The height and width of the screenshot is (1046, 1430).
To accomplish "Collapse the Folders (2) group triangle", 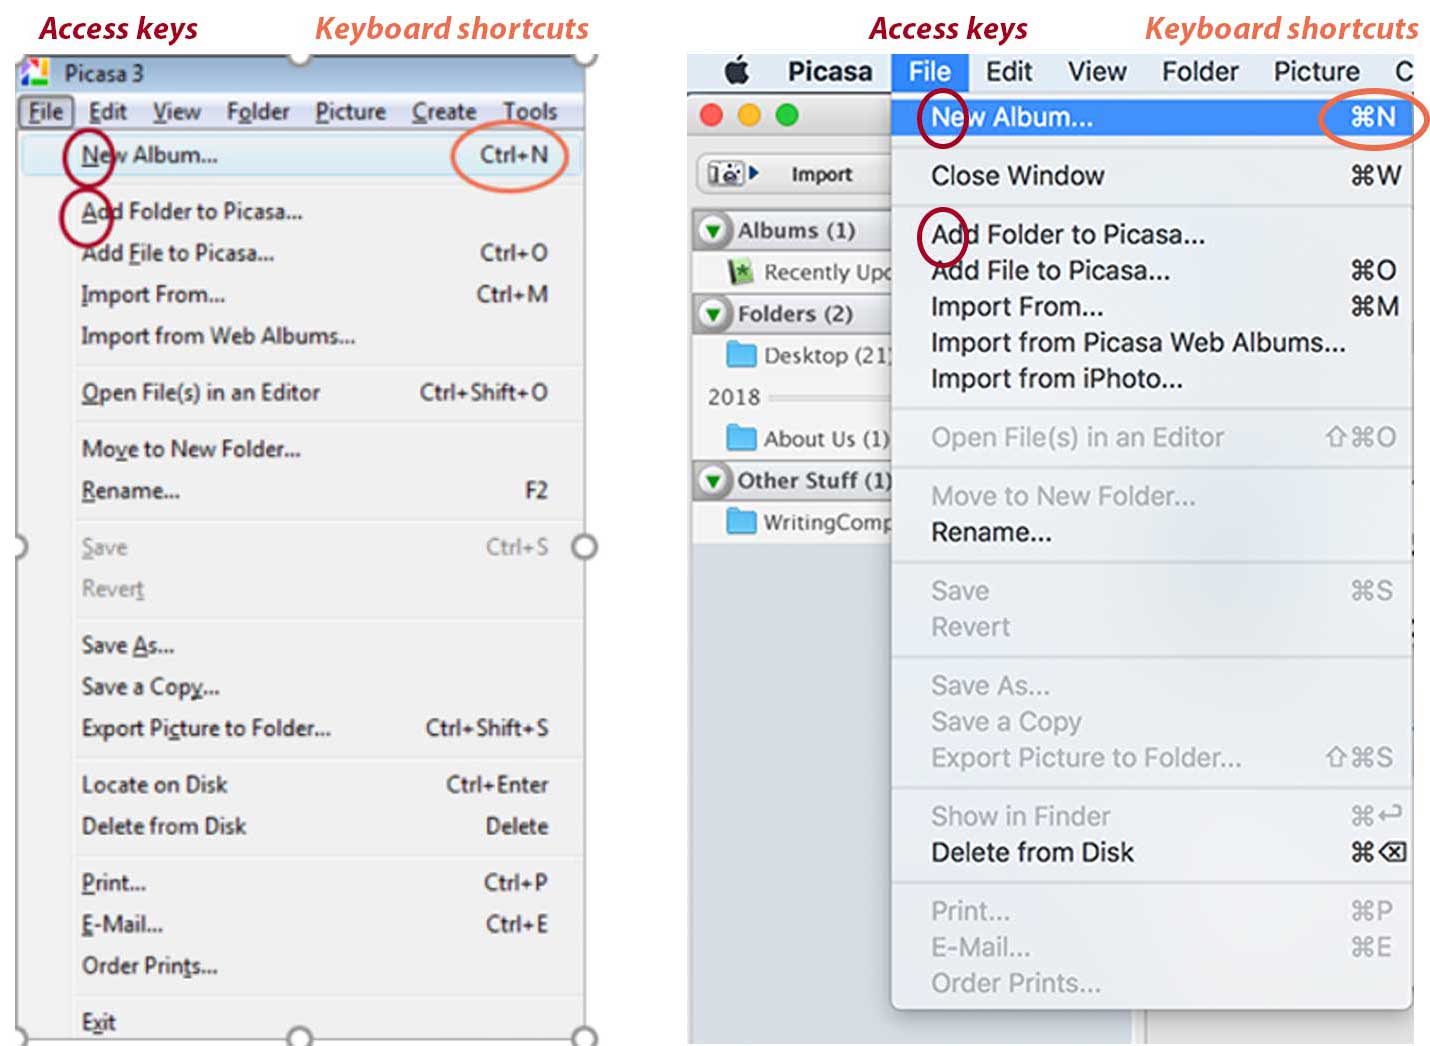I will click(713, 313).
